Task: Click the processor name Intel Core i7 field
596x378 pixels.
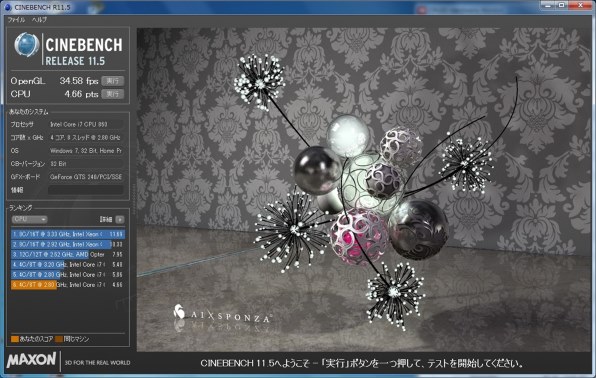Action: click(86, 124)
